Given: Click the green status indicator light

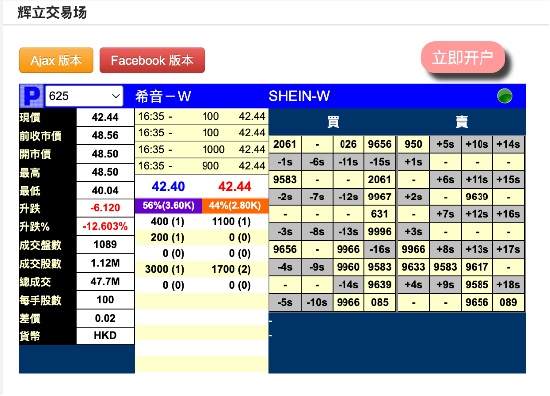Looking at the screenshot, I should pos(504,96).
